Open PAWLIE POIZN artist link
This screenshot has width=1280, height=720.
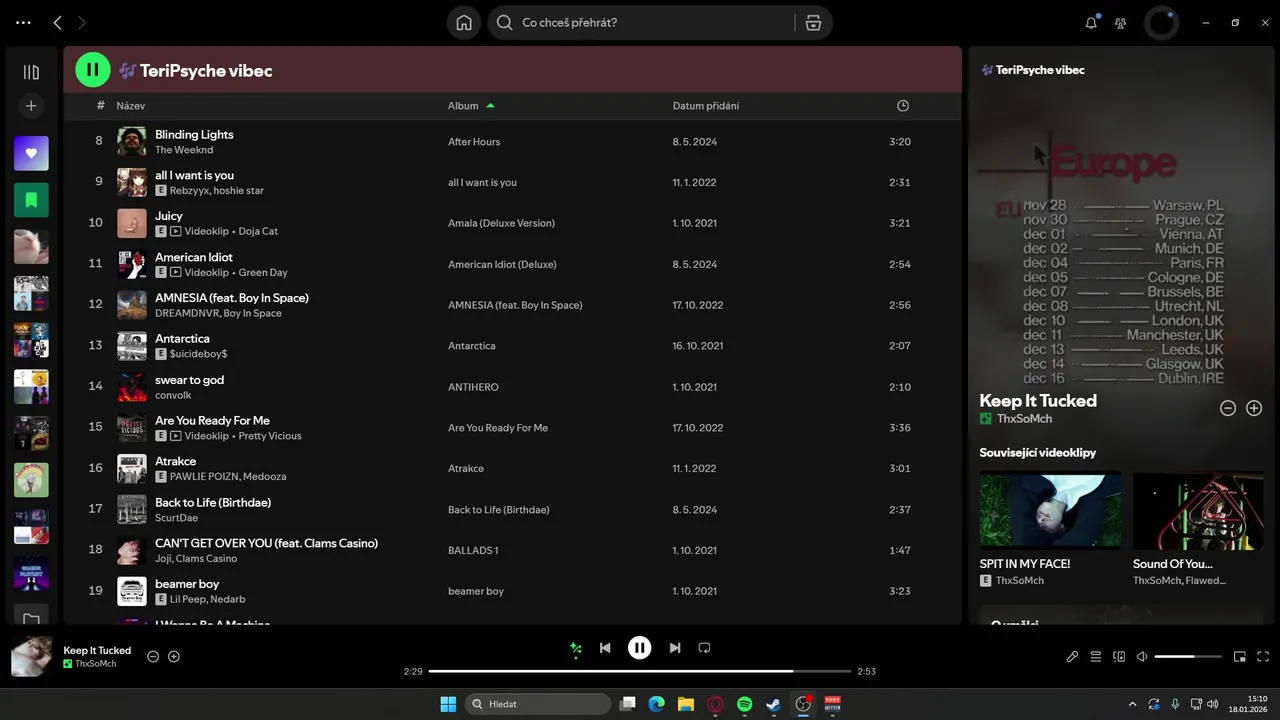pyautogui.click(x=204, y=477)
